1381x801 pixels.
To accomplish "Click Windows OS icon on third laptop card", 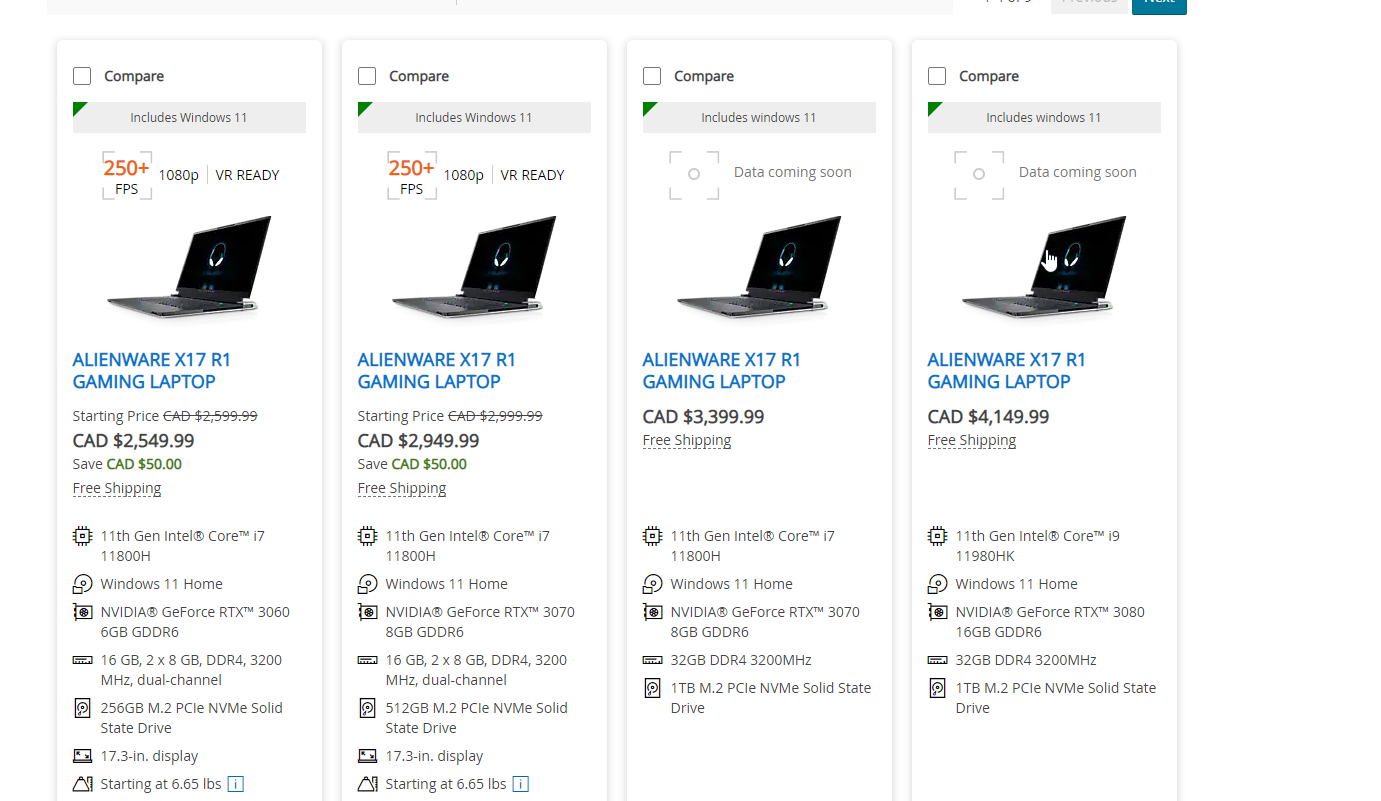I will click(x=652, y=584).
